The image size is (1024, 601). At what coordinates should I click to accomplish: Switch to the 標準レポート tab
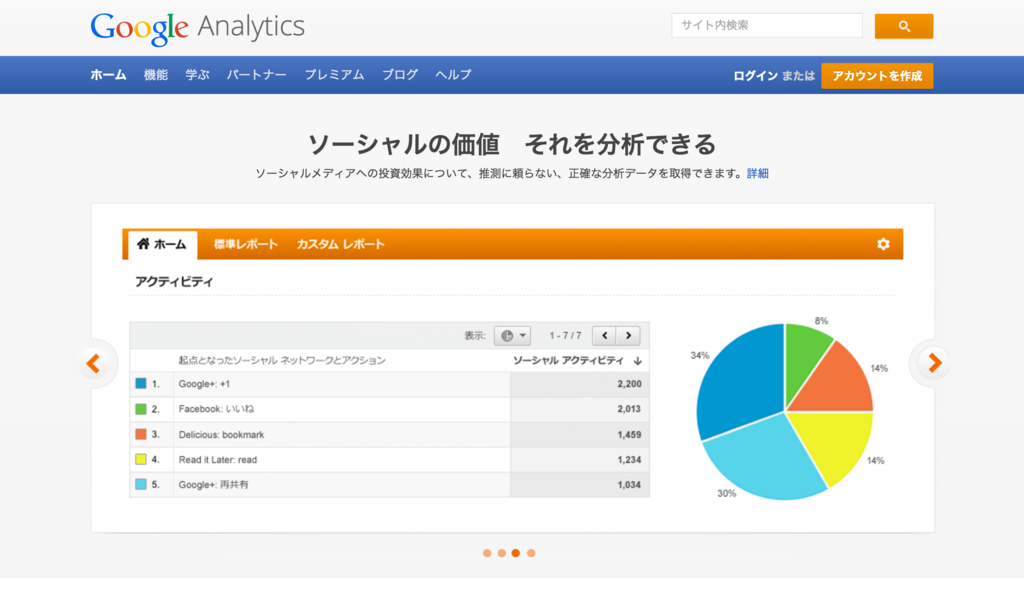pyautogui.click(x=246, y=244)
